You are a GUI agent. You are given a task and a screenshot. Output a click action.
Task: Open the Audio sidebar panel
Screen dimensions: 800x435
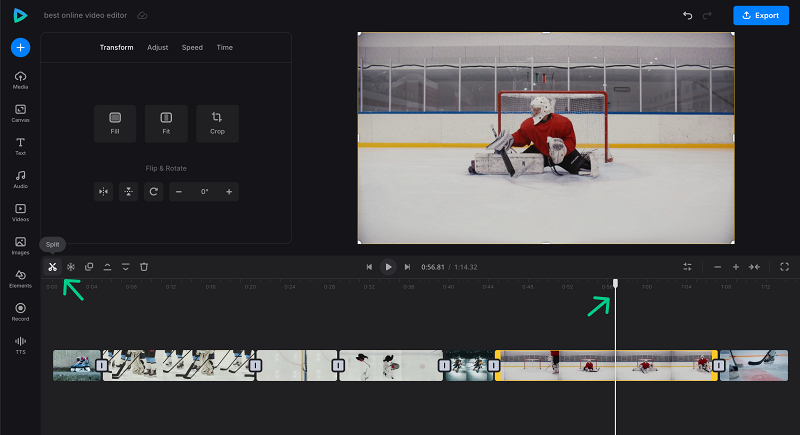[20, 180]
